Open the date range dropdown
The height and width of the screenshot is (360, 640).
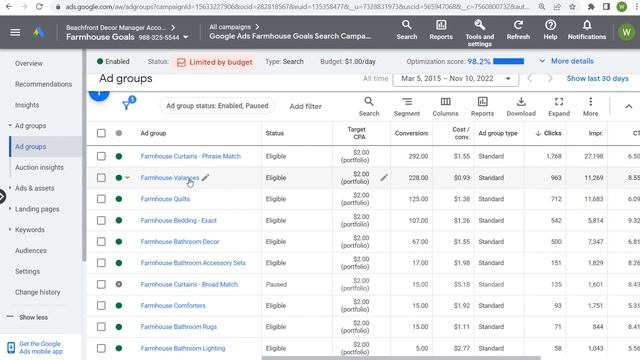click(456, 79)
